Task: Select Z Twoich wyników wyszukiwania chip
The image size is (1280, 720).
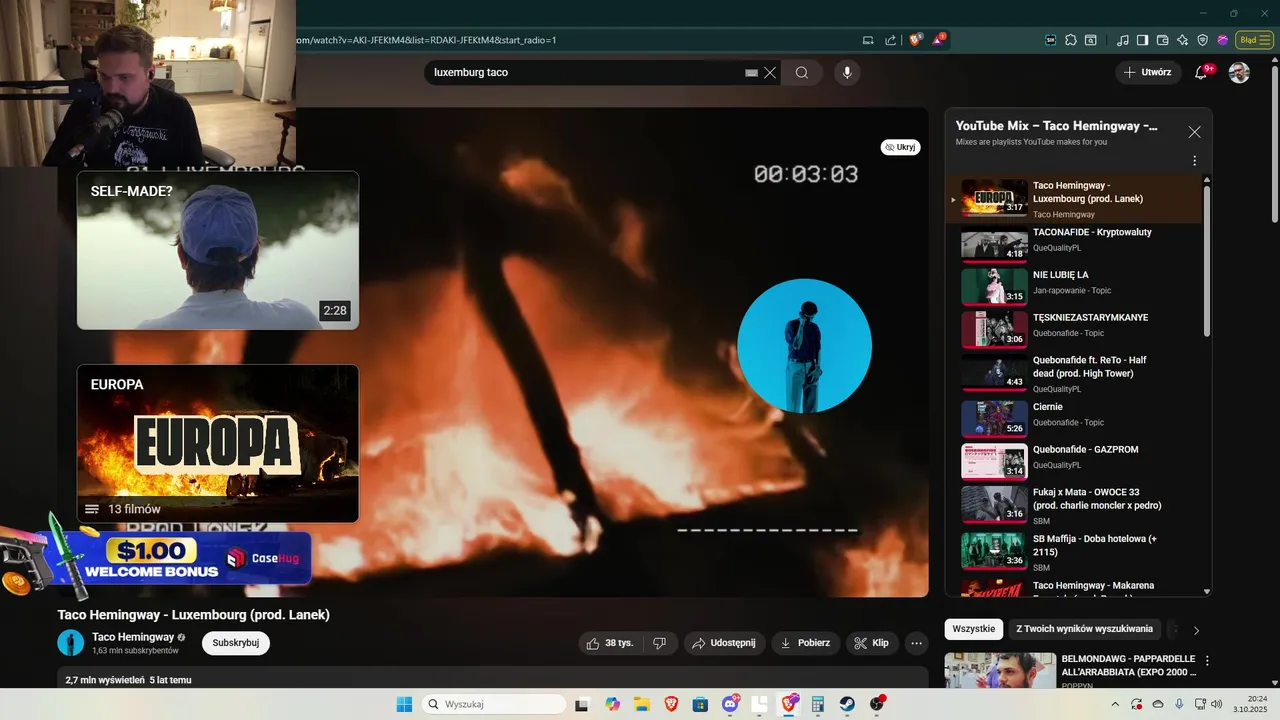Action: click(x=1085, y=629)
